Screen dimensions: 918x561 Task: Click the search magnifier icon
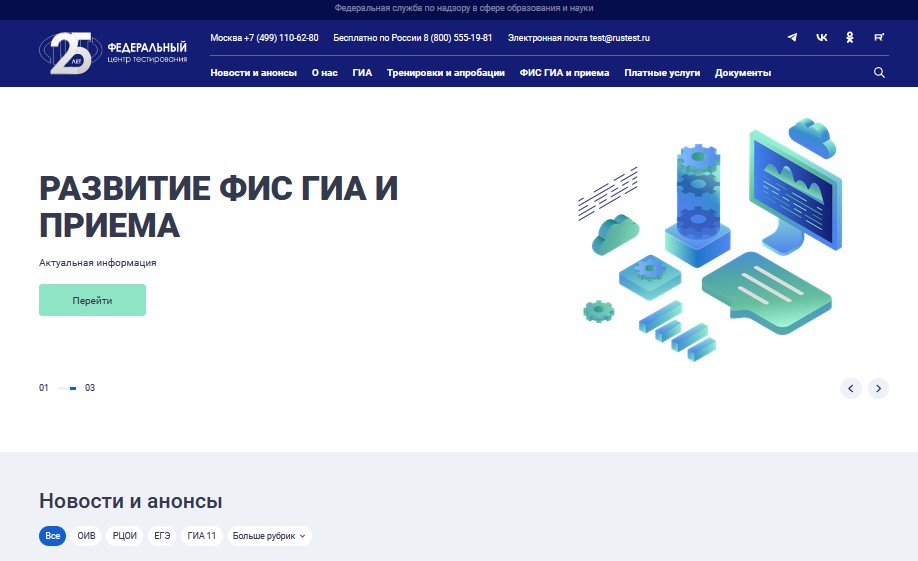(x=879, y=73)
